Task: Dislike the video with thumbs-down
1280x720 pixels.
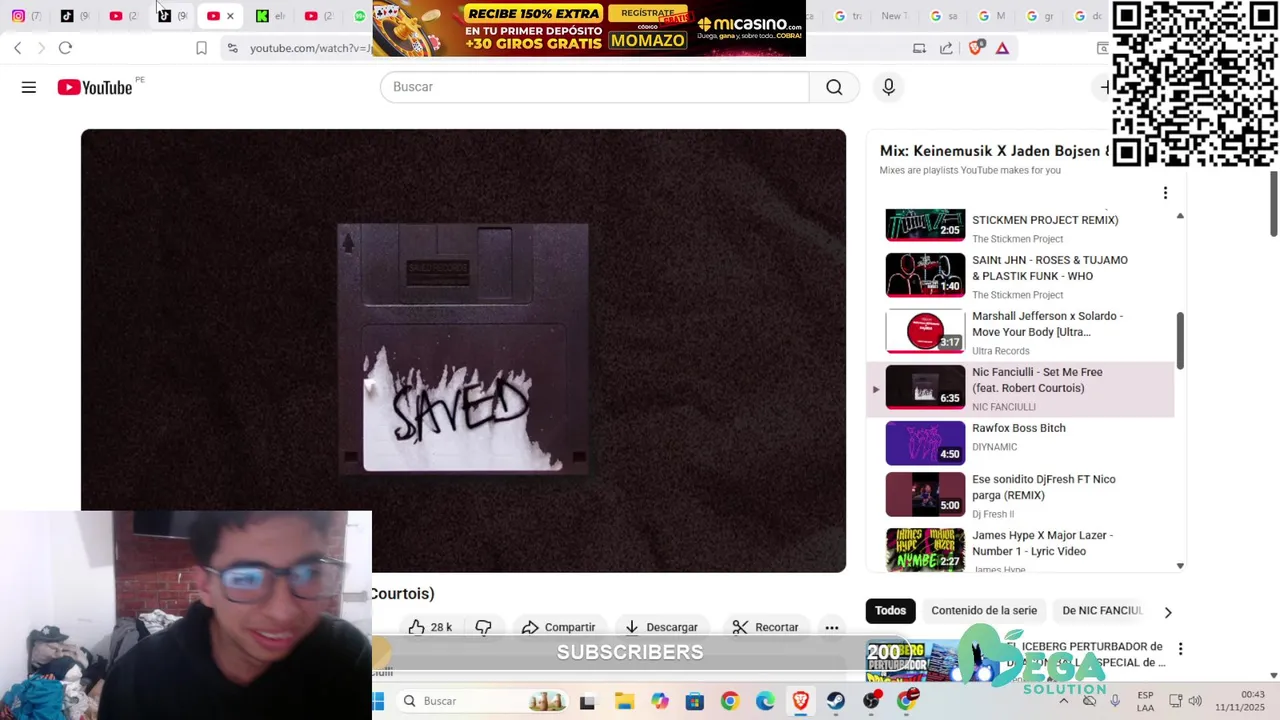Action: [484, 627]
